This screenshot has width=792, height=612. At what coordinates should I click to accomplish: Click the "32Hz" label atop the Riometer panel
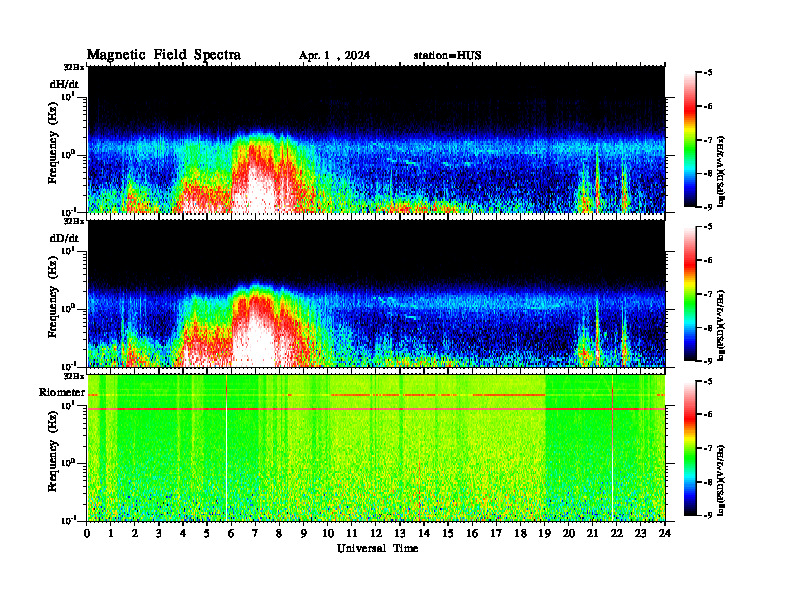(74, 376)
